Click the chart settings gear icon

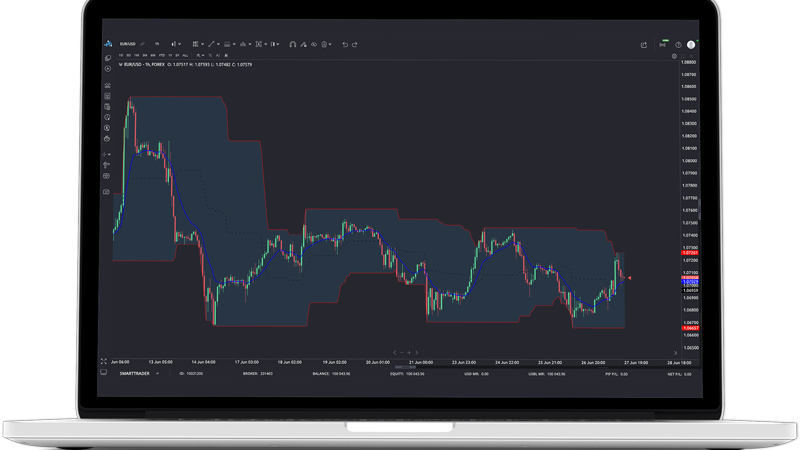pos(674,56)
